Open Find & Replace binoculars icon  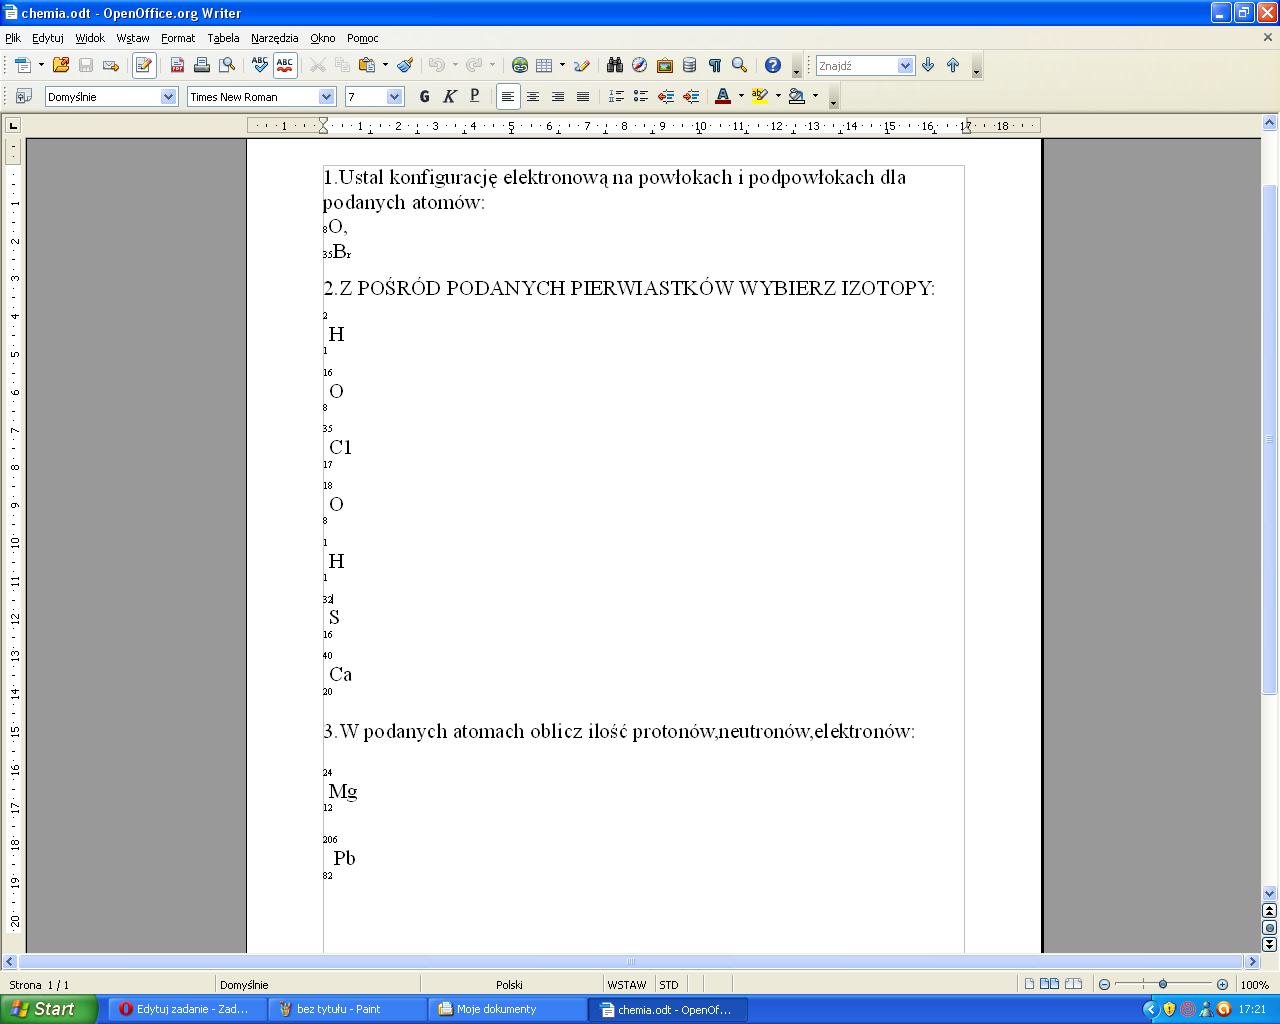click(614, 66)
